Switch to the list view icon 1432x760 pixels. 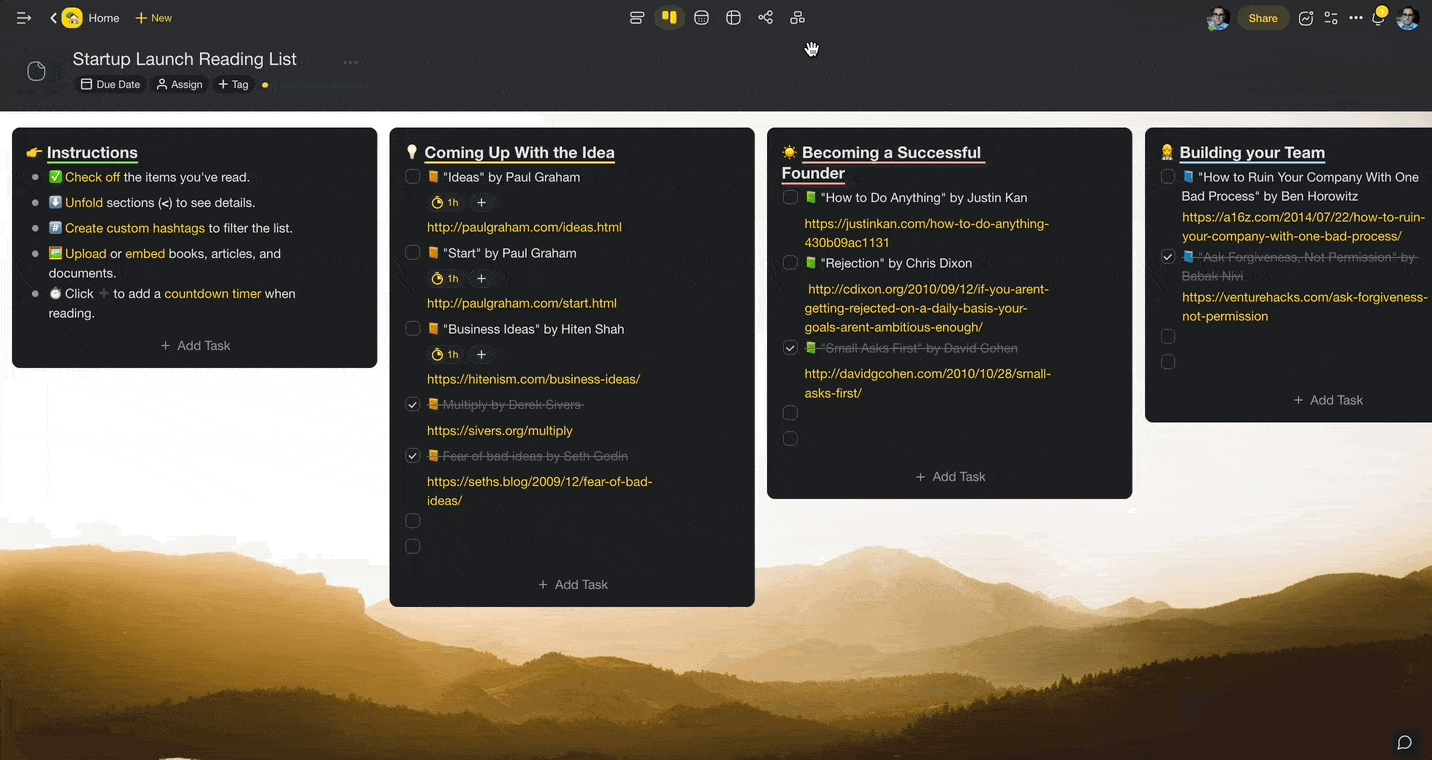tap(637, 17)
